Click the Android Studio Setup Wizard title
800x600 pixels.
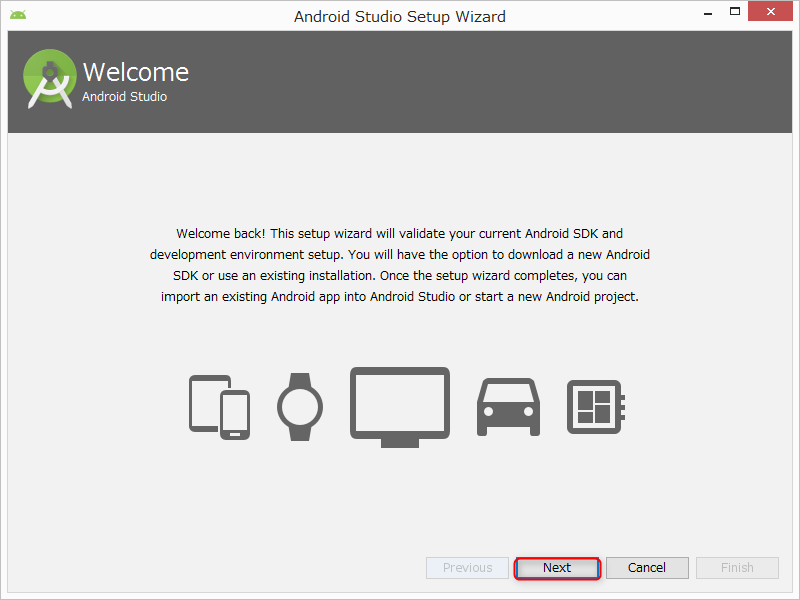click(399, 17)
